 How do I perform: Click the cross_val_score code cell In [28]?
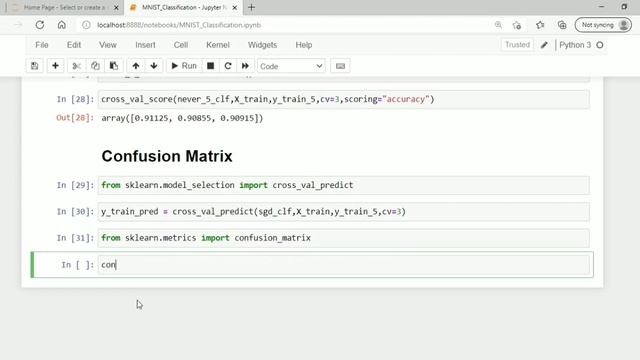pyautogui.click(x=344, y=99)
